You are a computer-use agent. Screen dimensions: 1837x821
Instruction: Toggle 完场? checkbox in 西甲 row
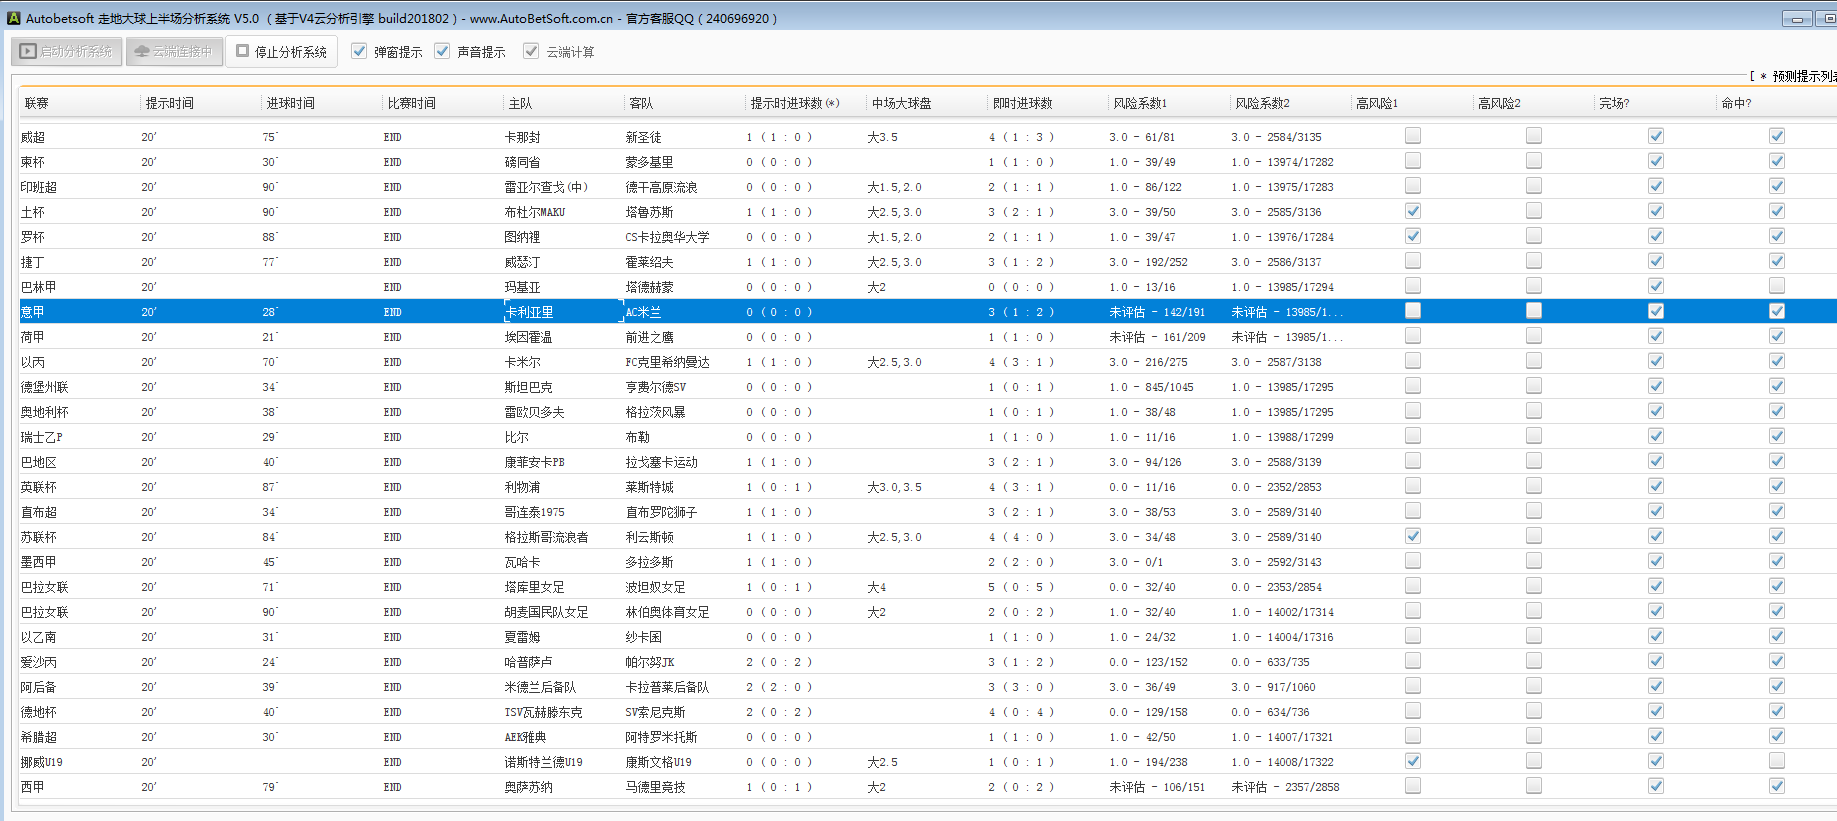pyautogui.click(x=1655, y=786)
